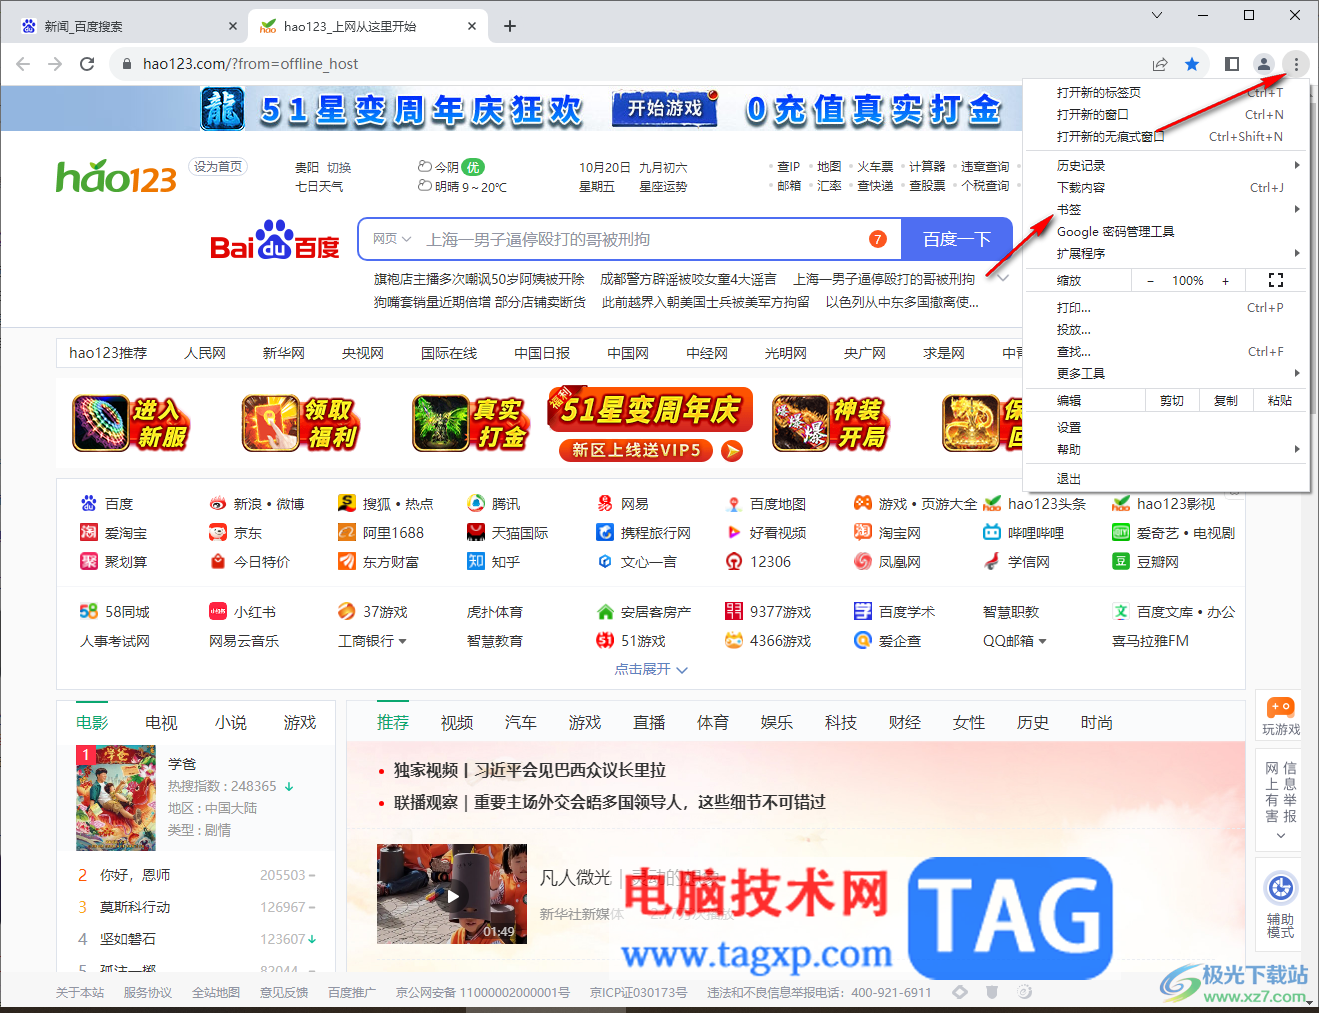Click the bookmark star icon

1192,64
